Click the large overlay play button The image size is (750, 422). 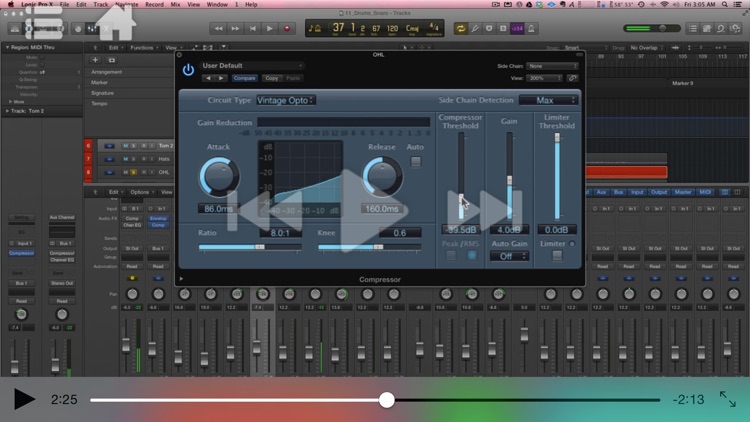(x=374, y=211)
